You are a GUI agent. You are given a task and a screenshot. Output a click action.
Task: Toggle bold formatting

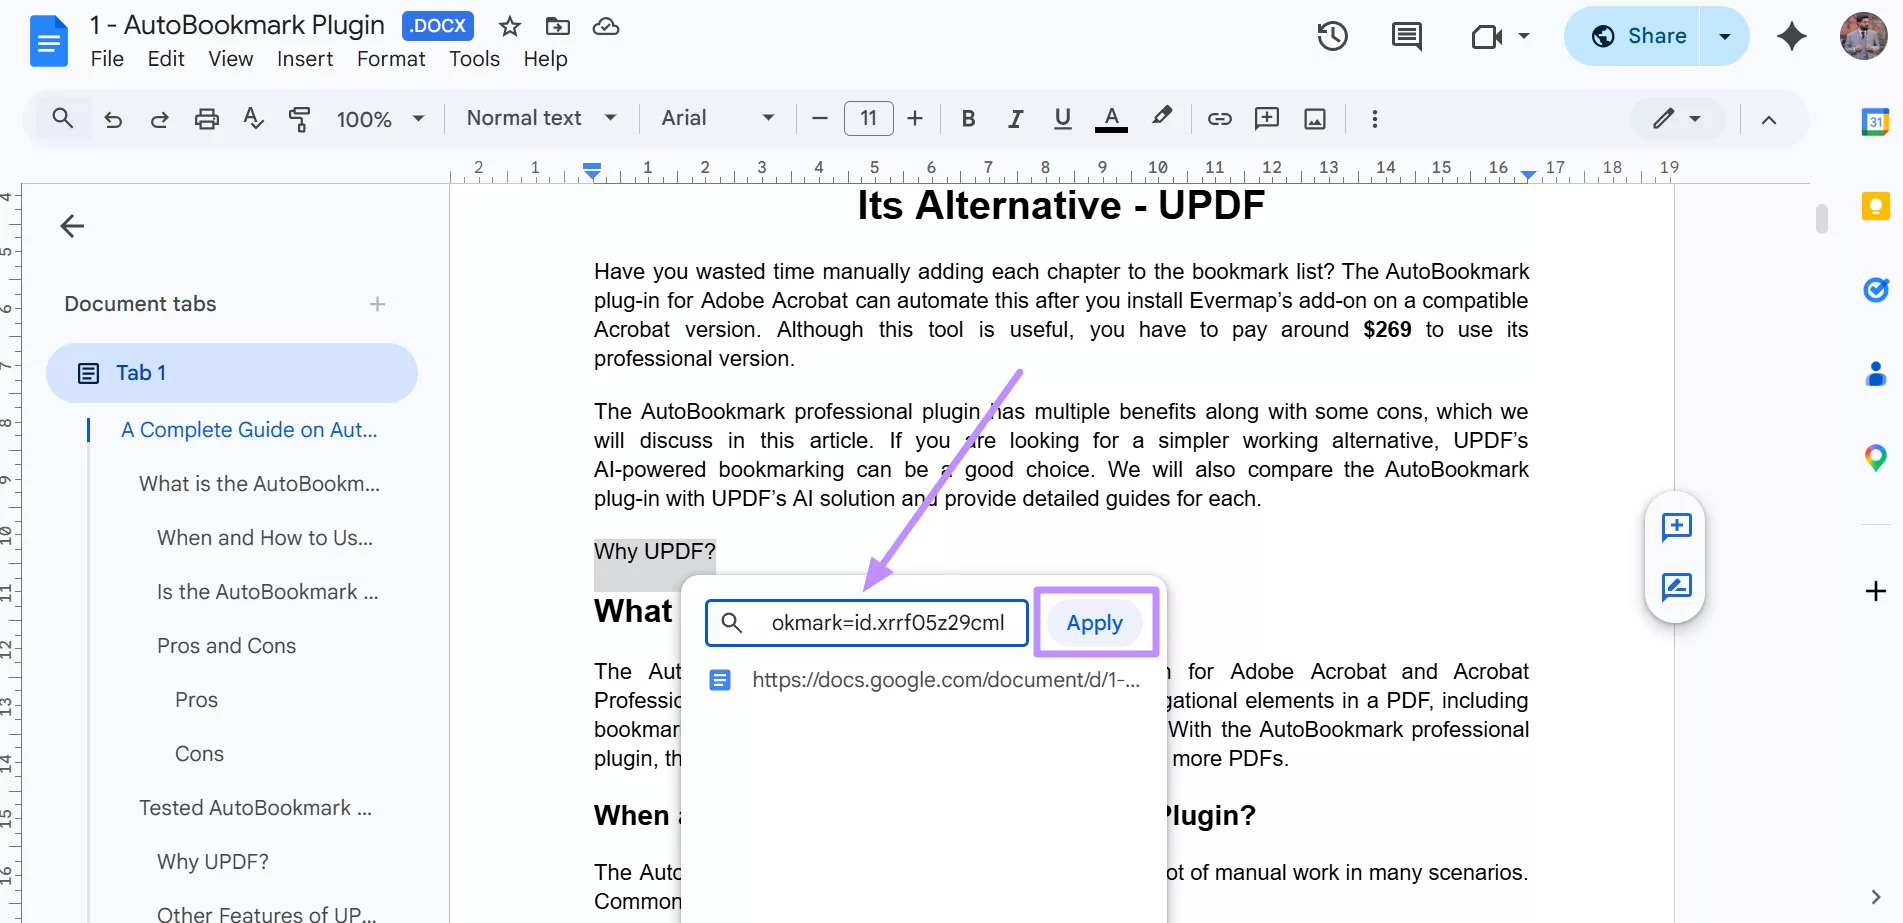(967, 118)
